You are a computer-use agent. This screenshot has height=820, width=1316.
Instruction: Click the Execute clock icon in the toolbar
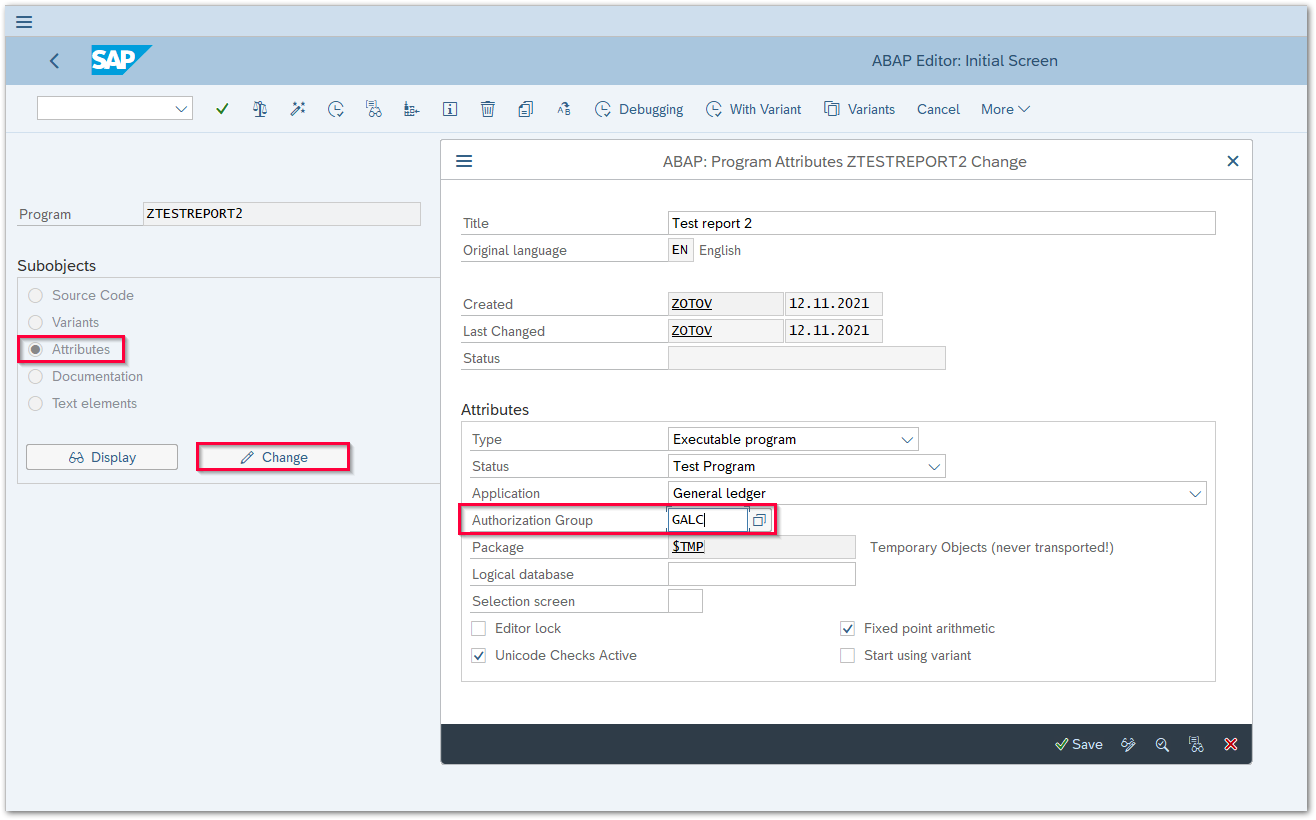point(336,109)
